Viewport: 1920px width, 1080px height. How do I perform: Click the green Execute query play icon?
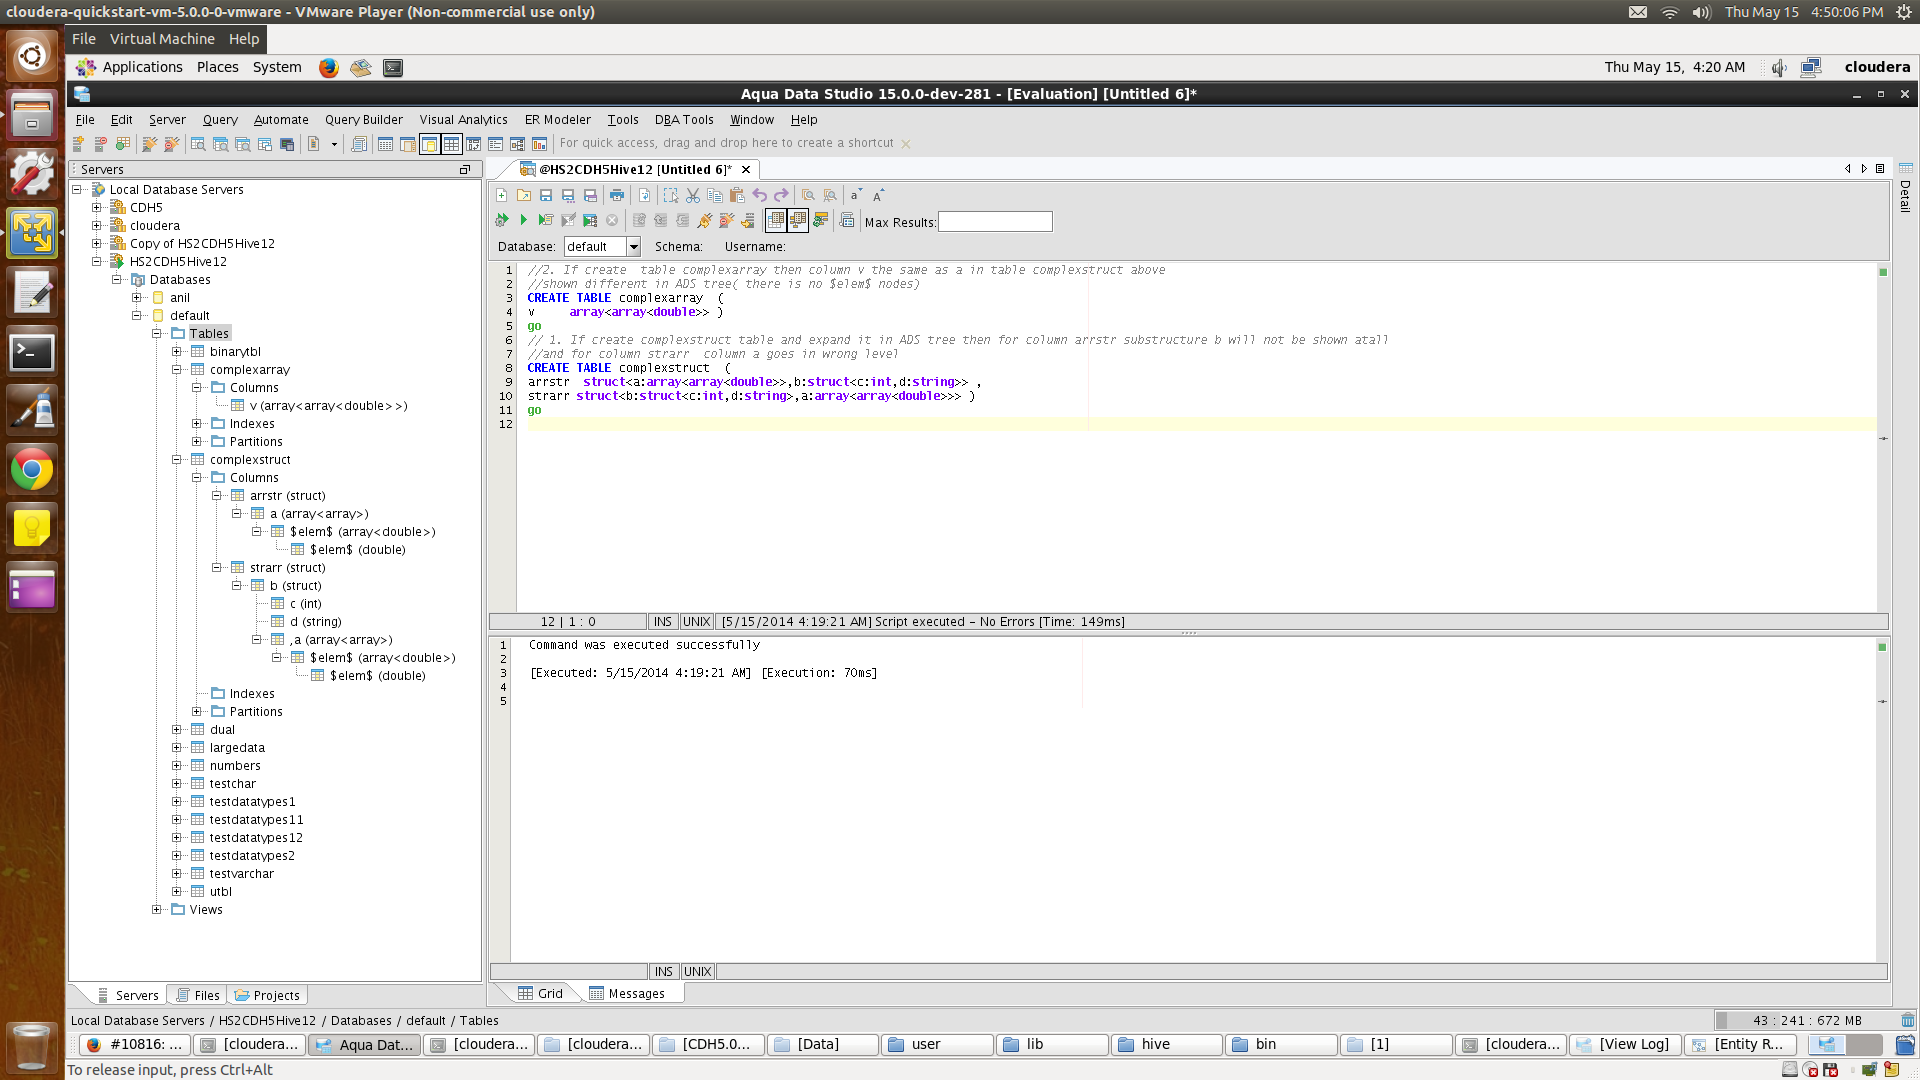pos(523,220)
